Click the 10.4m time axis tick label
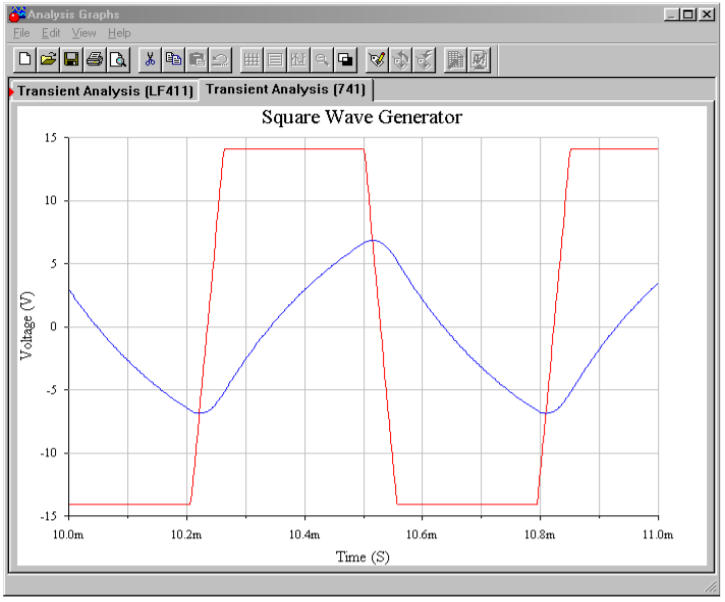Screen dimensions: 725x602 (x=304, y=535)
